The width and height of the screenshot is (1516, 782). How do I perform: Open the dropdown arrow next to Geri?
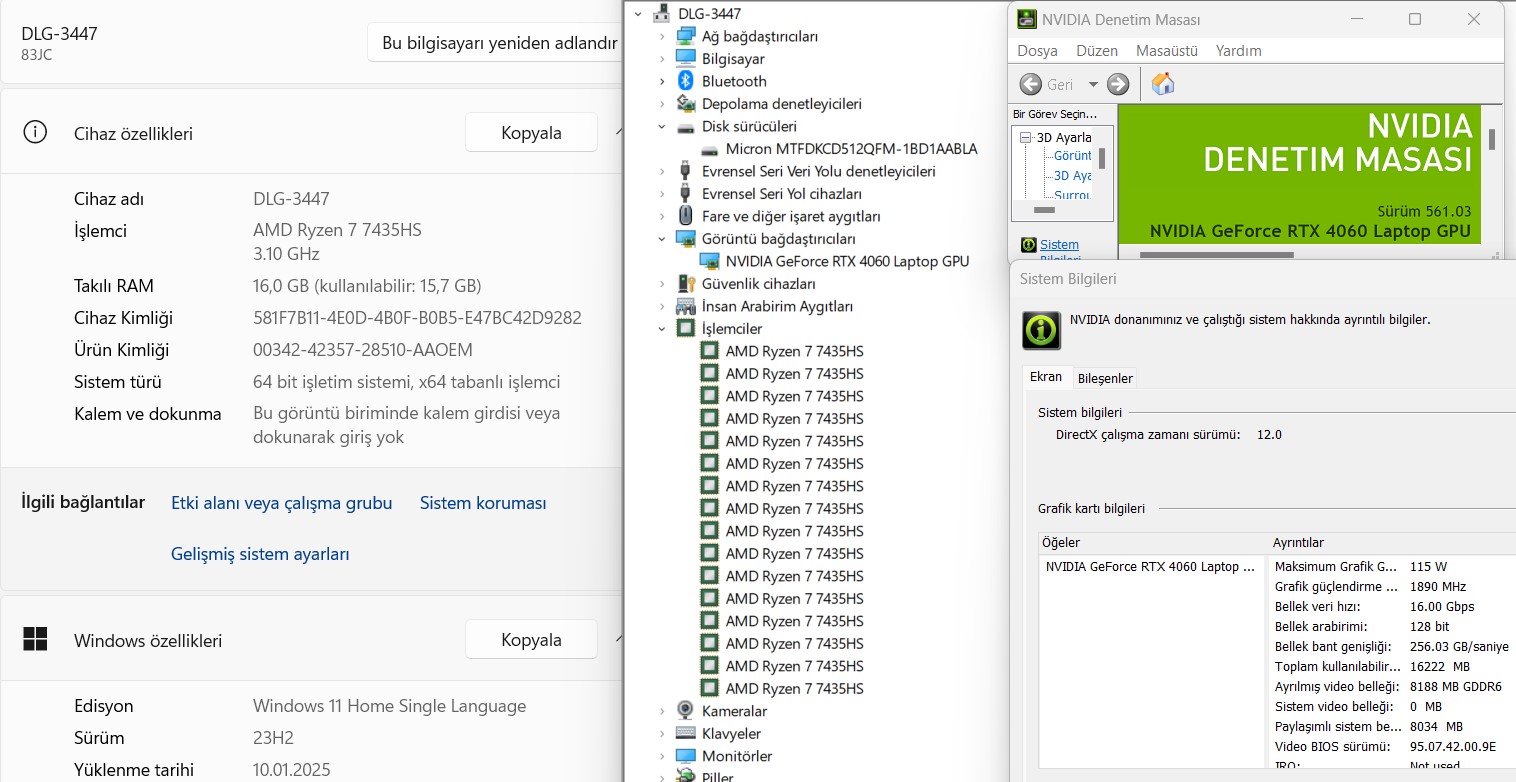[1092, 85]
